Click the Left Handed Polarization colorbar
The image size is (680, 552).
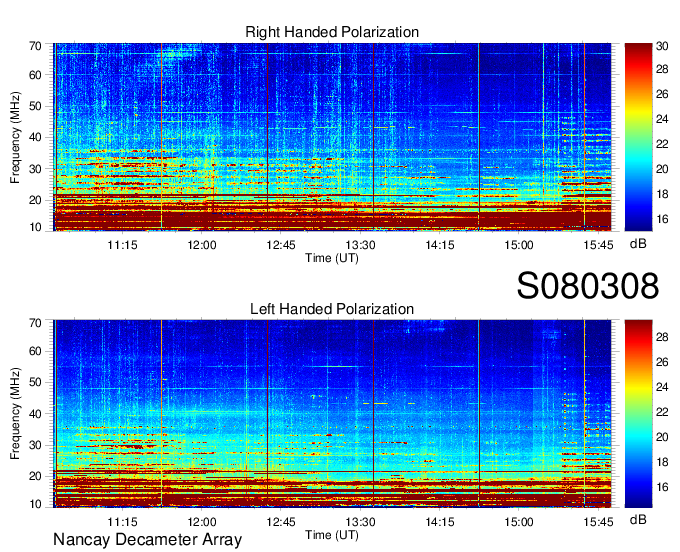point(638,414)
